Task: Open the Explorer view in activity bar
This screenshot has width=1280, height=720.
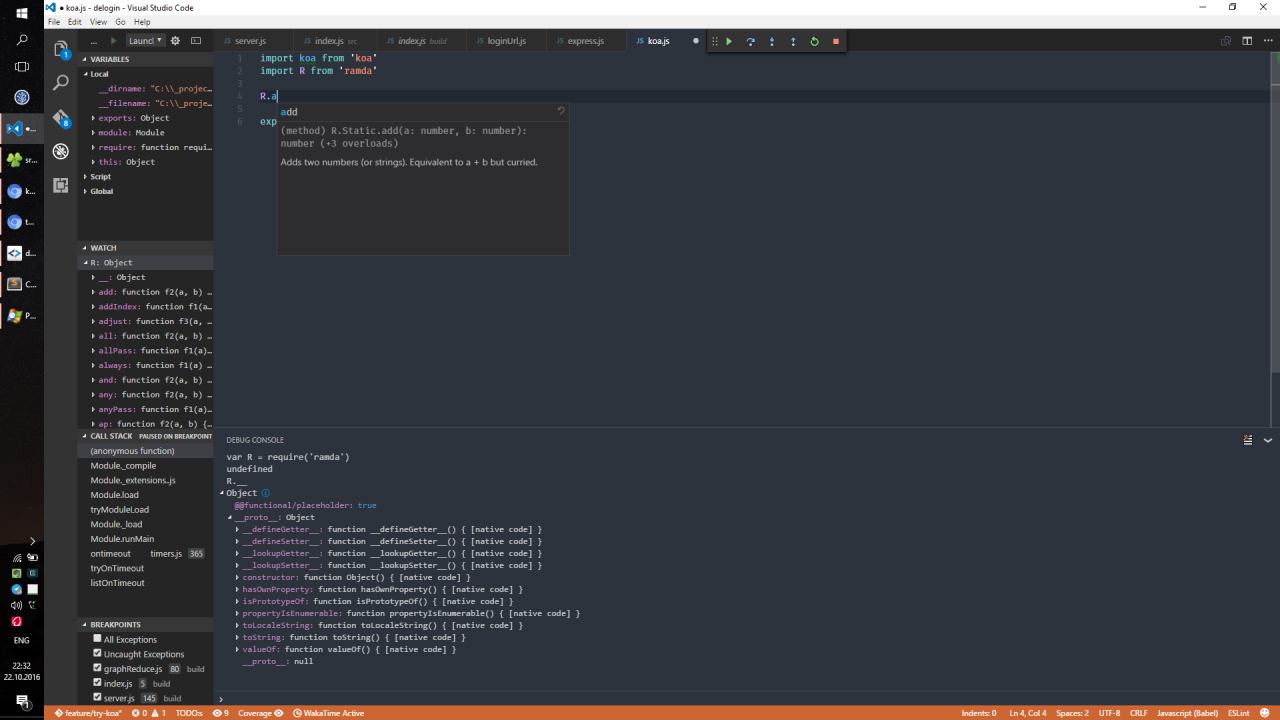Action: click(x=61, y=48)
